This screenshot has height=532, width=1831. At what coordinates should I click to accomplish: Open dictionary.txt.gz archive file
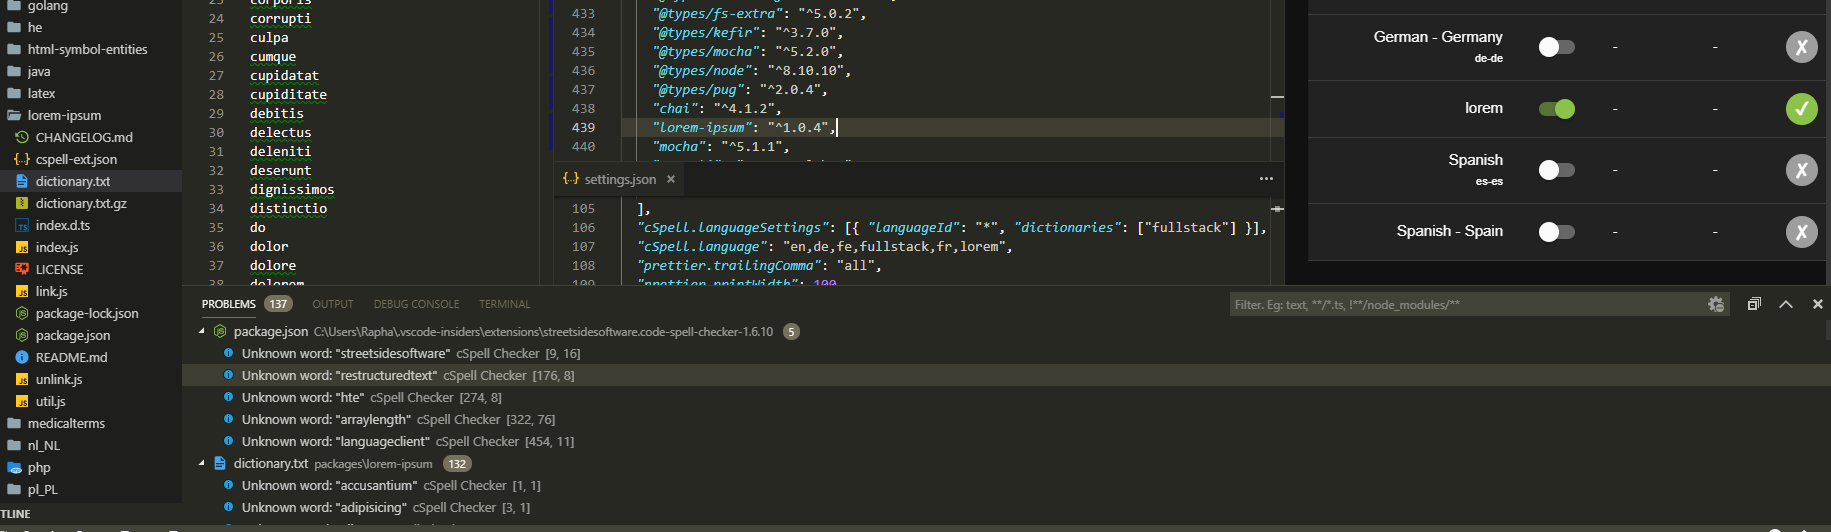click(x=81, y=203)
